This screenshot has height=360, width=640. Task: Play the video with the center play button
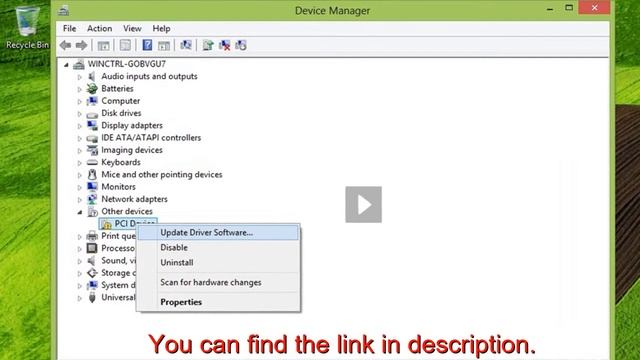[x=364, y=204]
